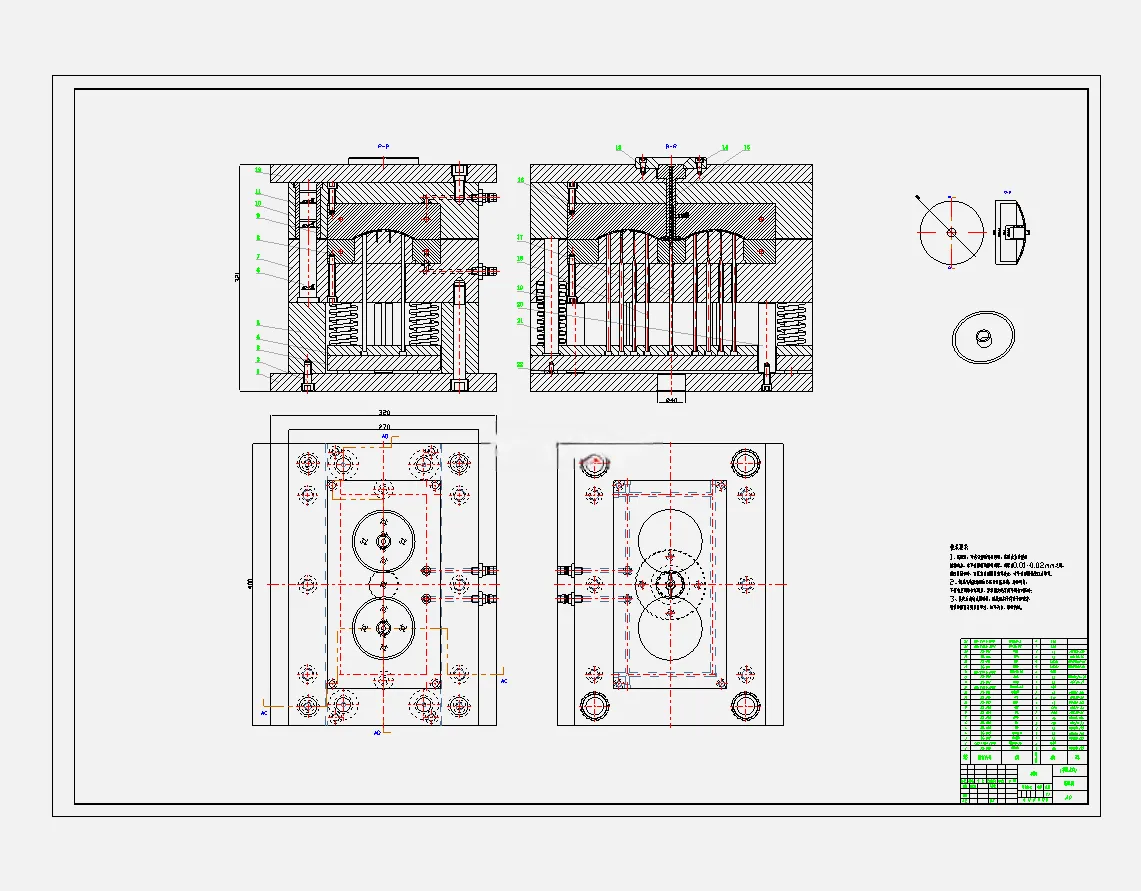Click the 270 dimension value

(384, 427)
